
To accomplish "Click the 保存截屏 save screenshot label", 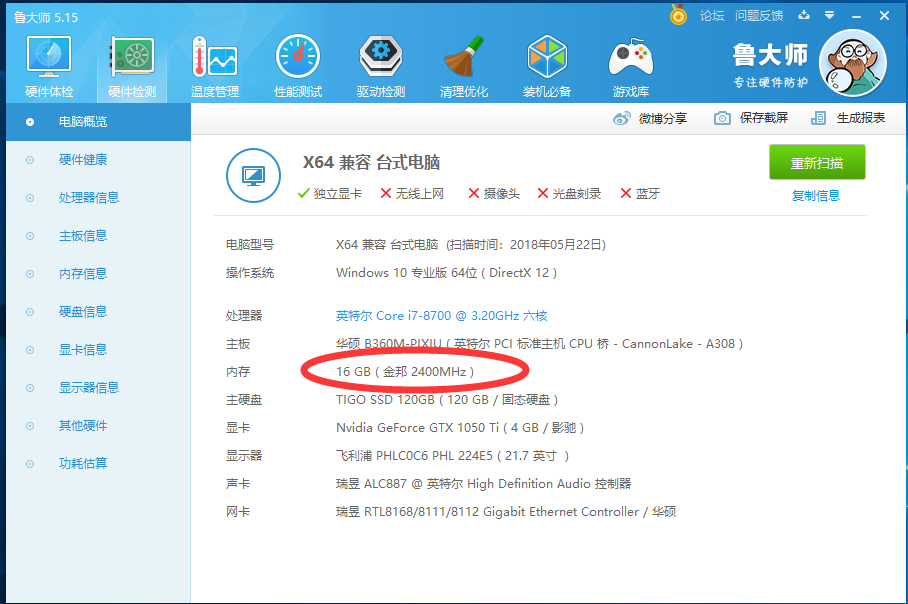I will (764, 118).
